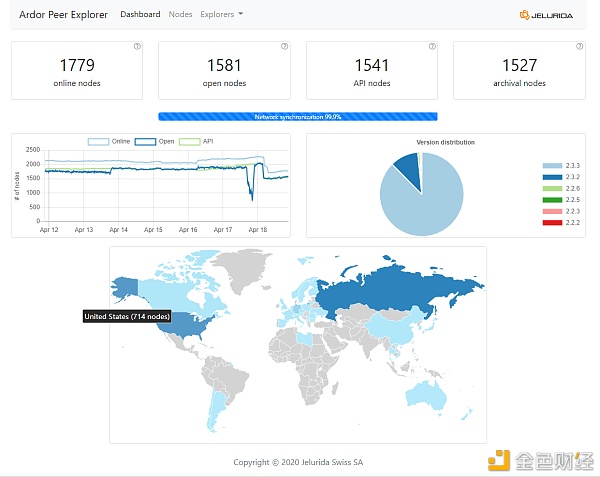Image resolution: width=600 pixels, height=477 pixels.
Task: Click the help icon on online nodes card
Action: tap(137, 46)
